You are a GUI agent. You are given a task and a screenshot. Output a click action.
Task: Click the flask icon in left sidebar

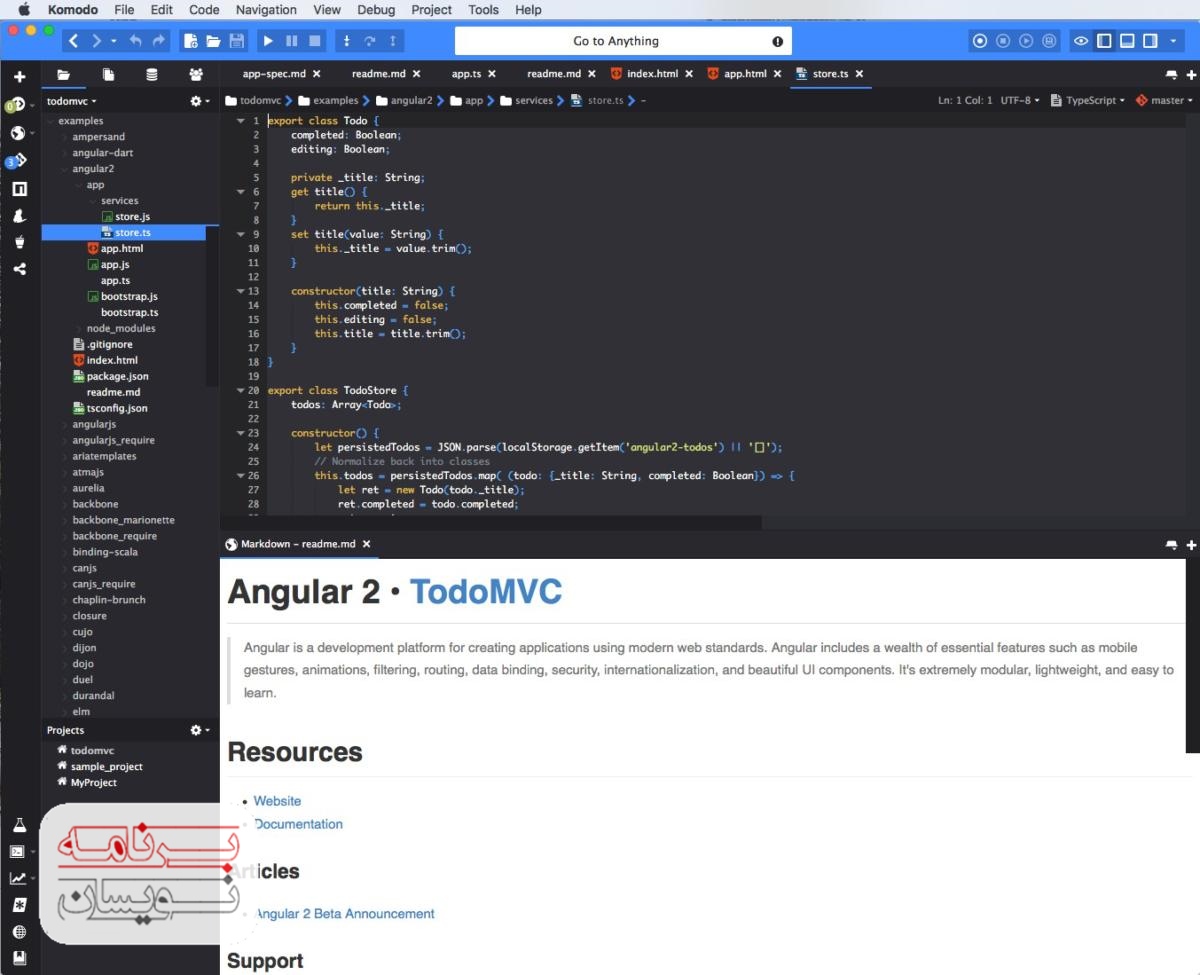(19, 825)
